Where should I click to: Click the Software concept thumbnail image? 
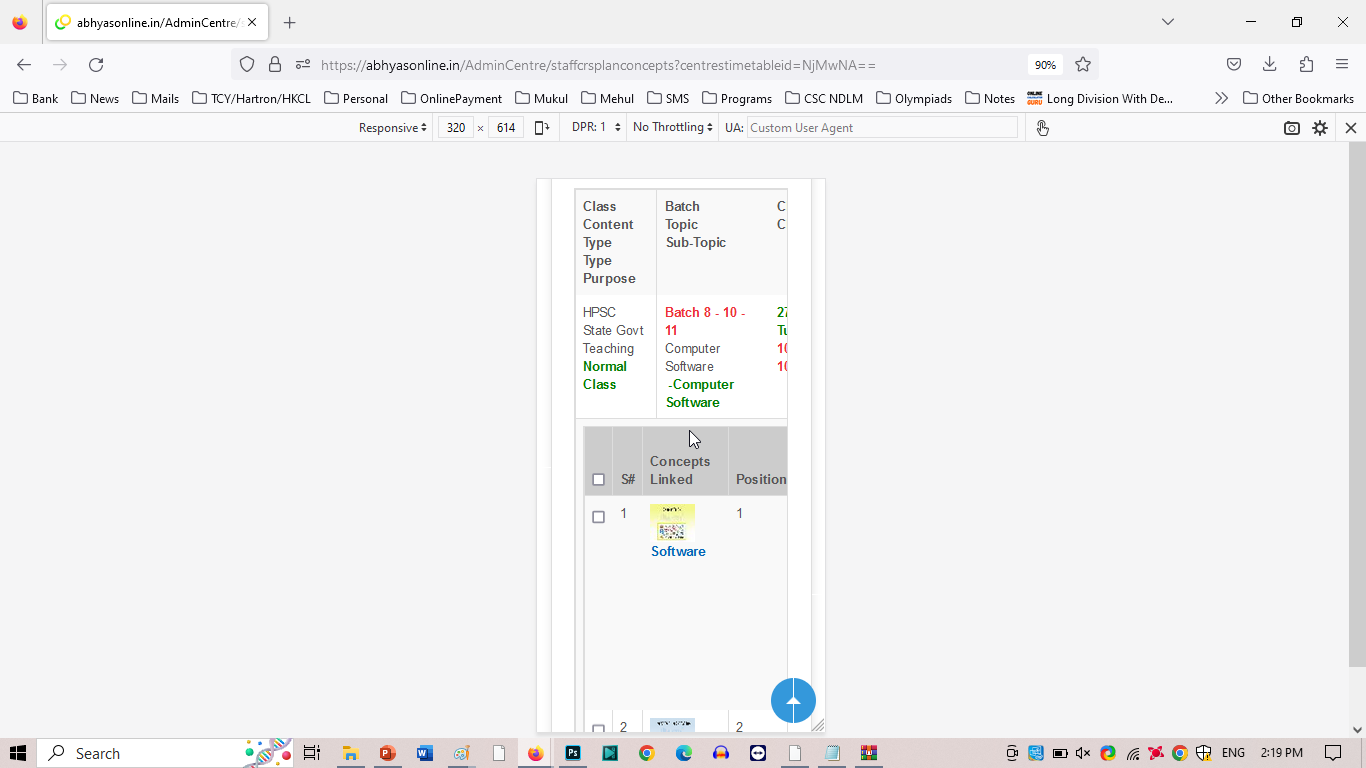click(x=672, y=522)
